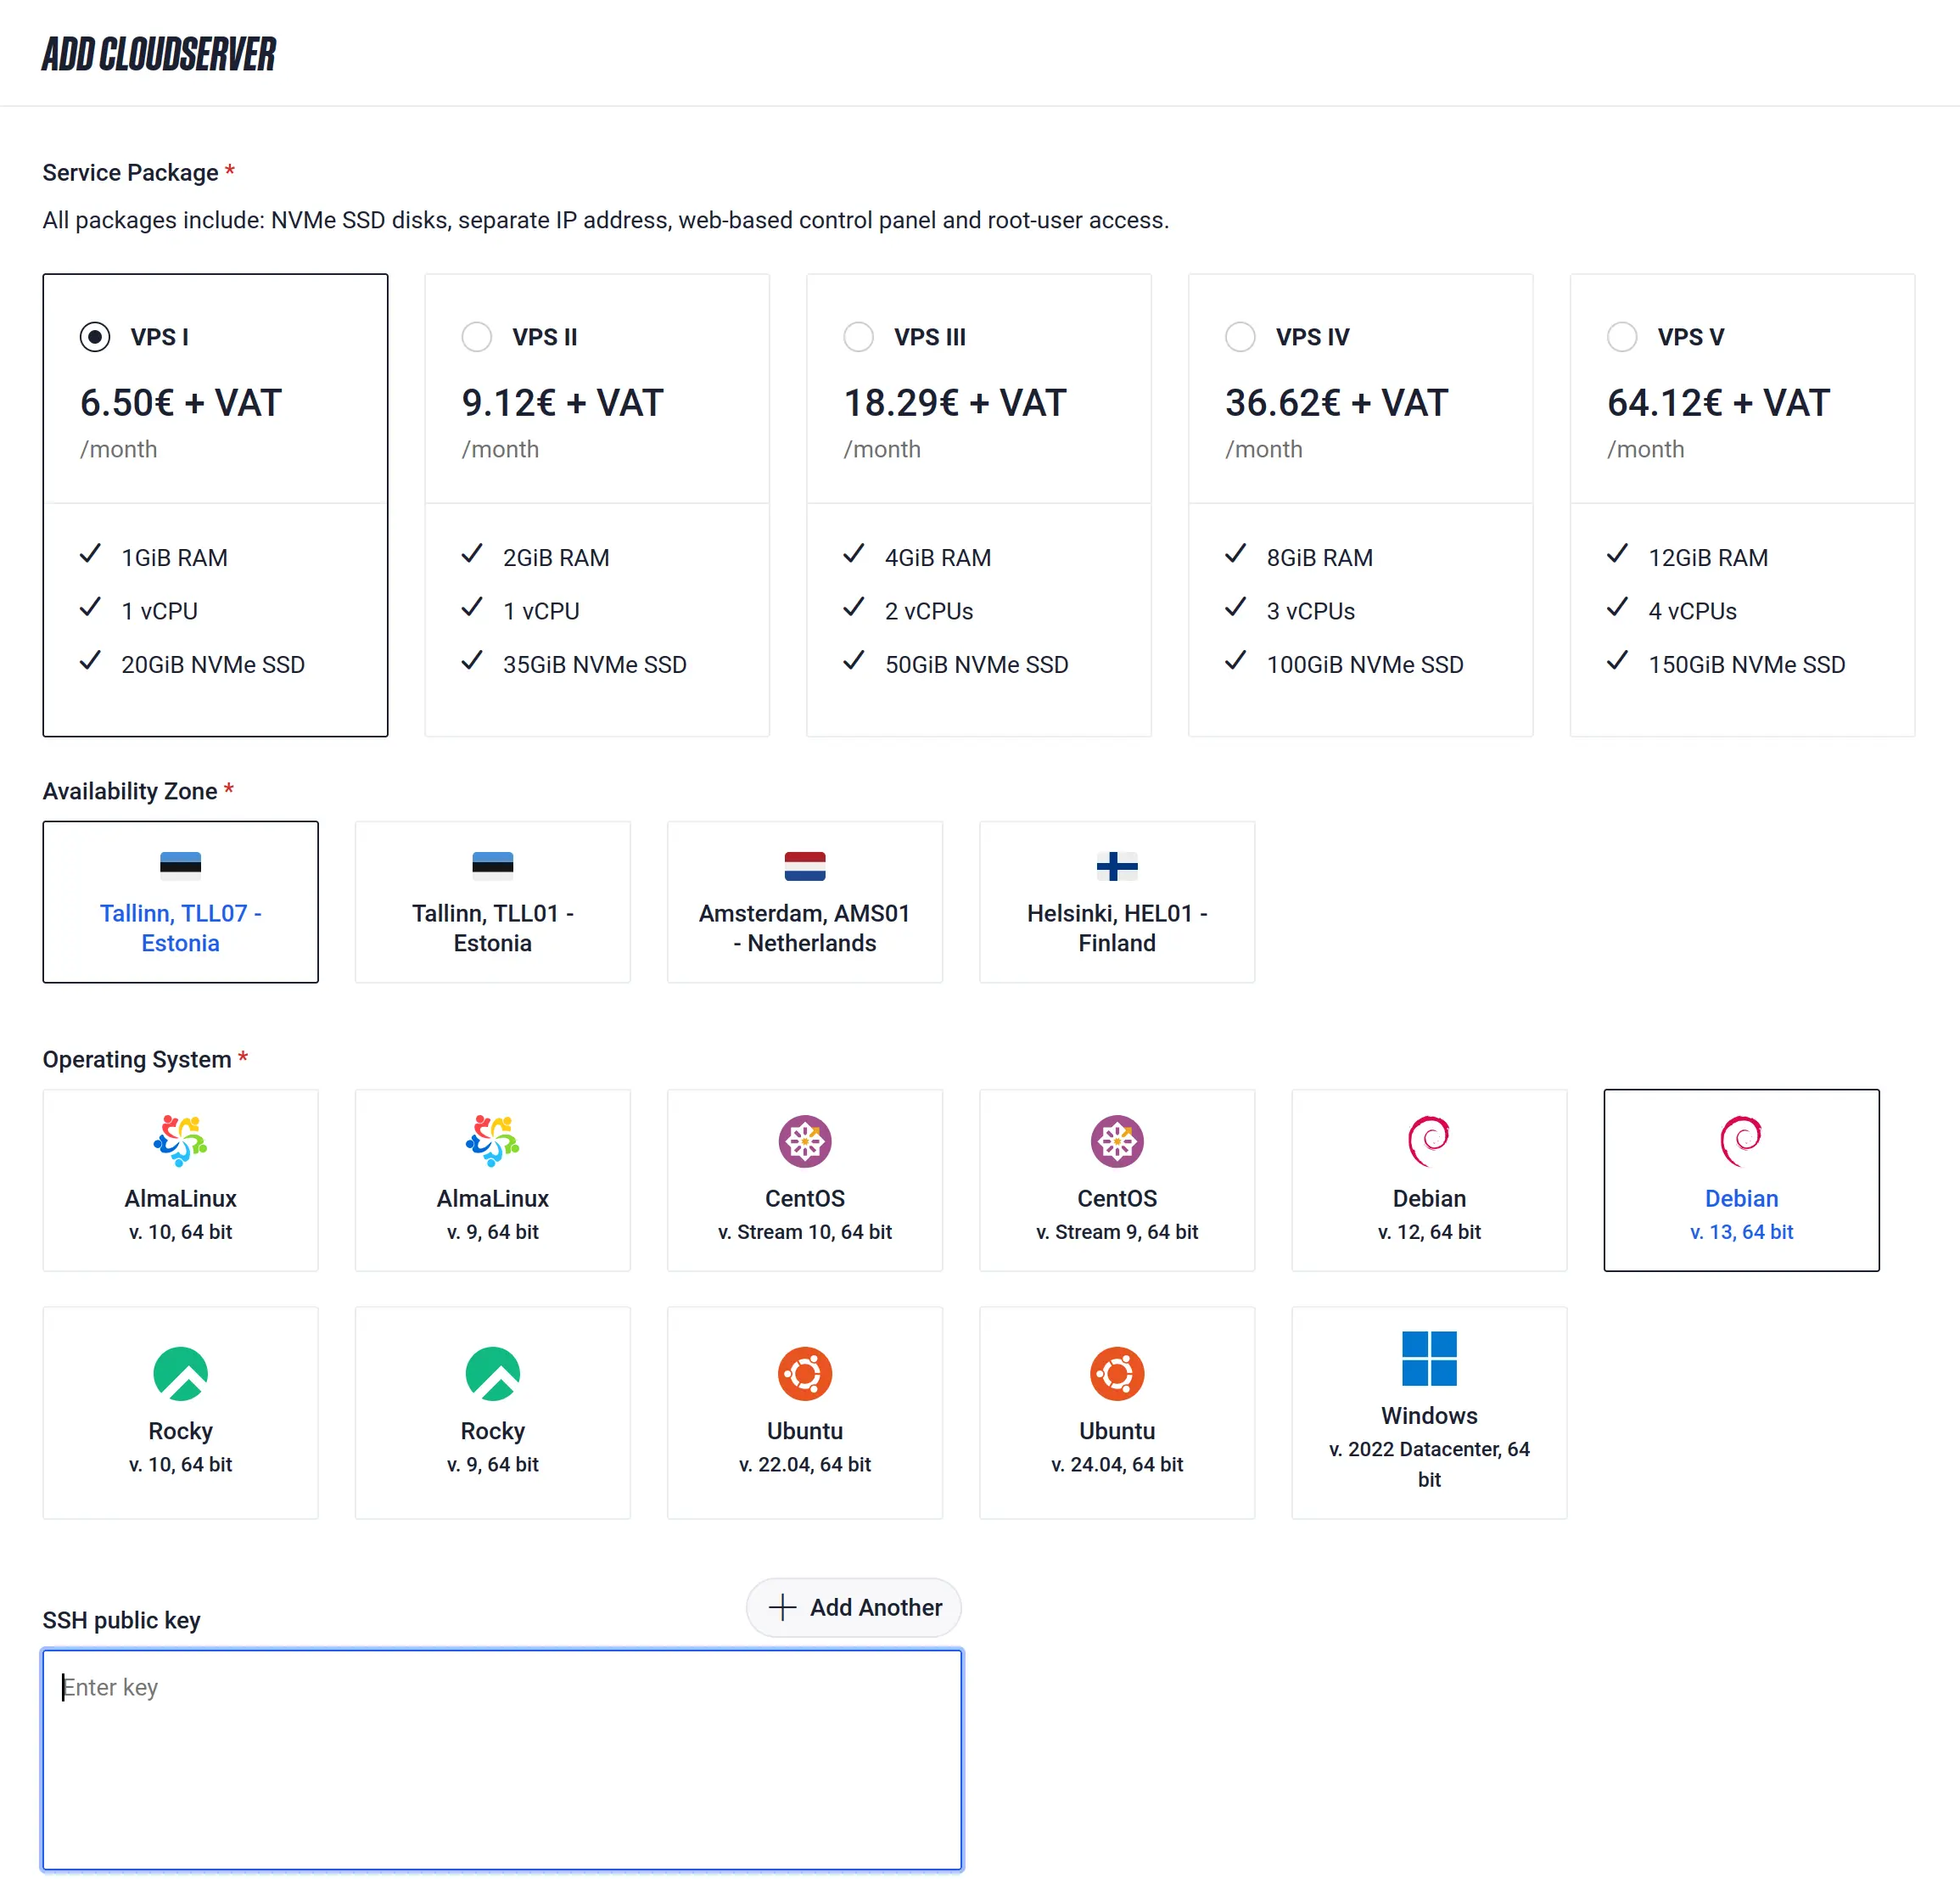Click the Netherlands flag for Amsterdam AMS01
Screen dimensions: 1960x1889
[x=804, y=865]
